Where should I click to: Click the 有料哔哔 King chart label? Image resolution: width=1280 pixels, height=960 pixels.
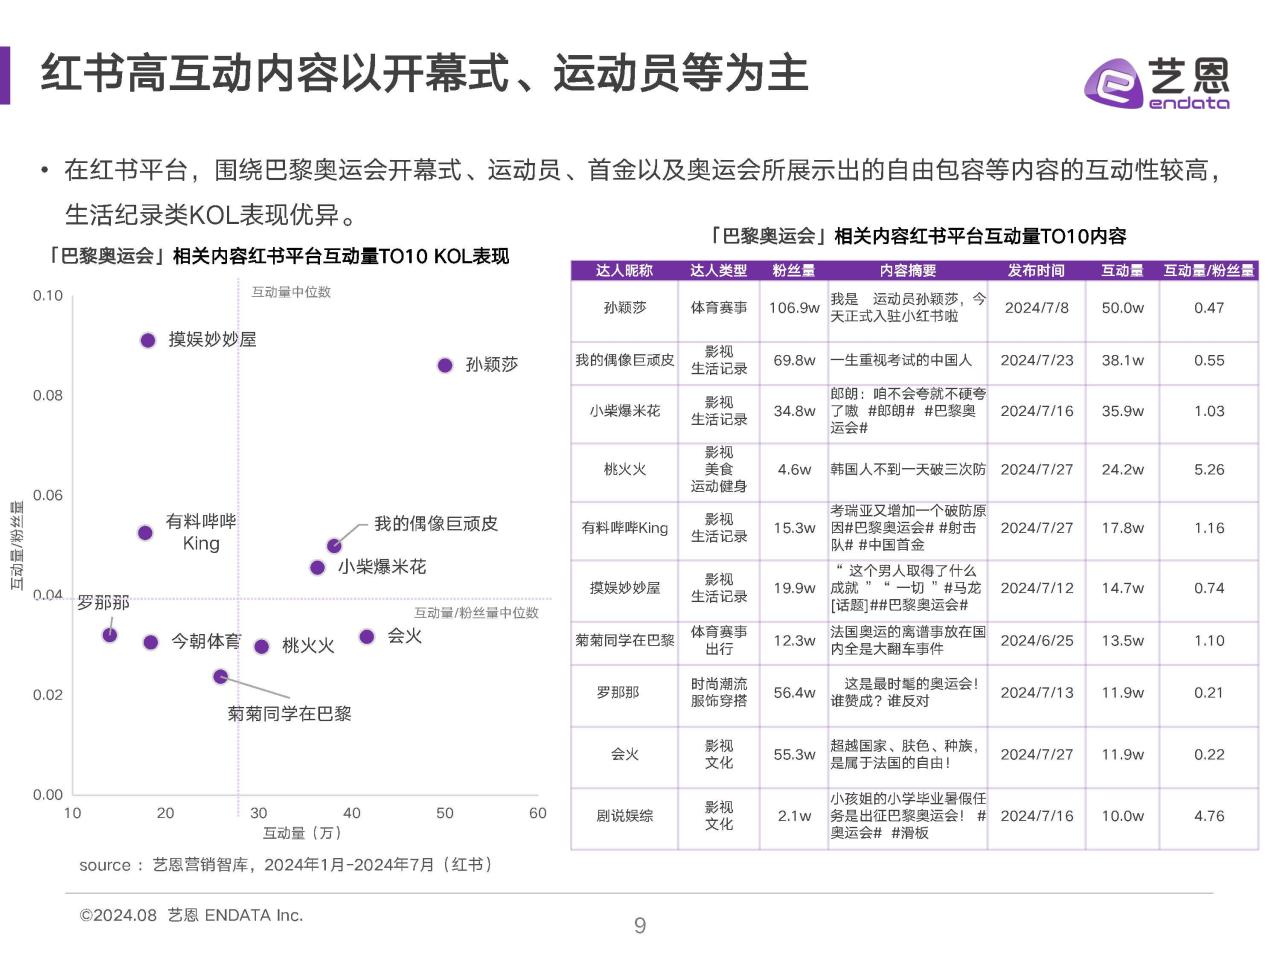201,532
